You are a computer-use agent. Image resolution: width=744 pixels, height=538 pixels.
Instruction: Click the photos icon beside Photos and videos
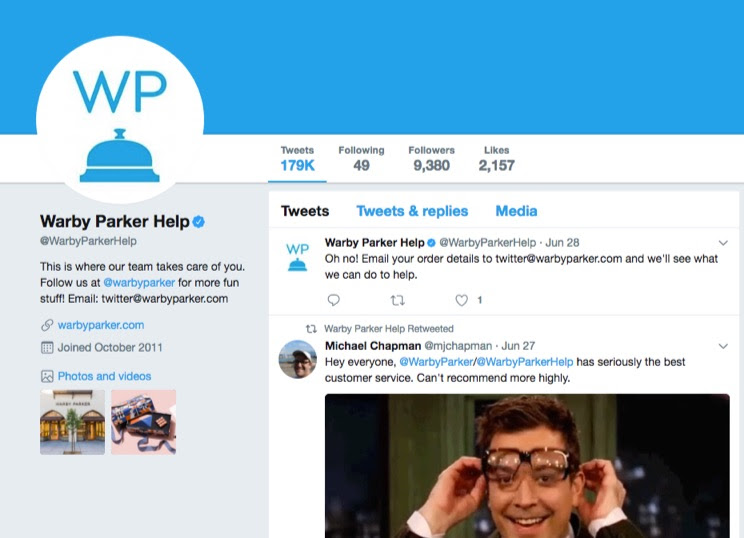pos(47,377)
